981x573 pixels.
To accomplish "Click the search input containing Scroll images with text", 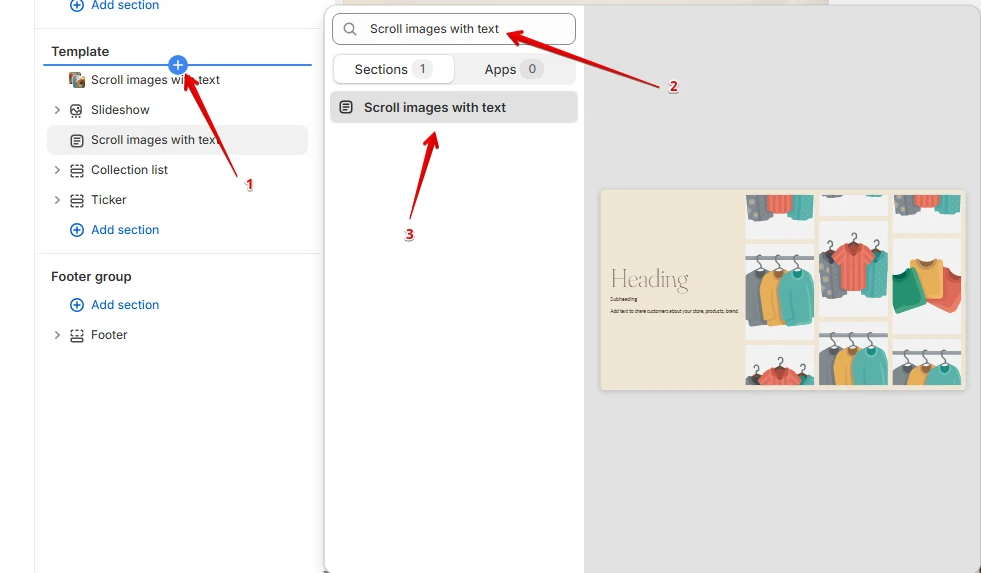I will pyautogui.click(x=454, y=29).
